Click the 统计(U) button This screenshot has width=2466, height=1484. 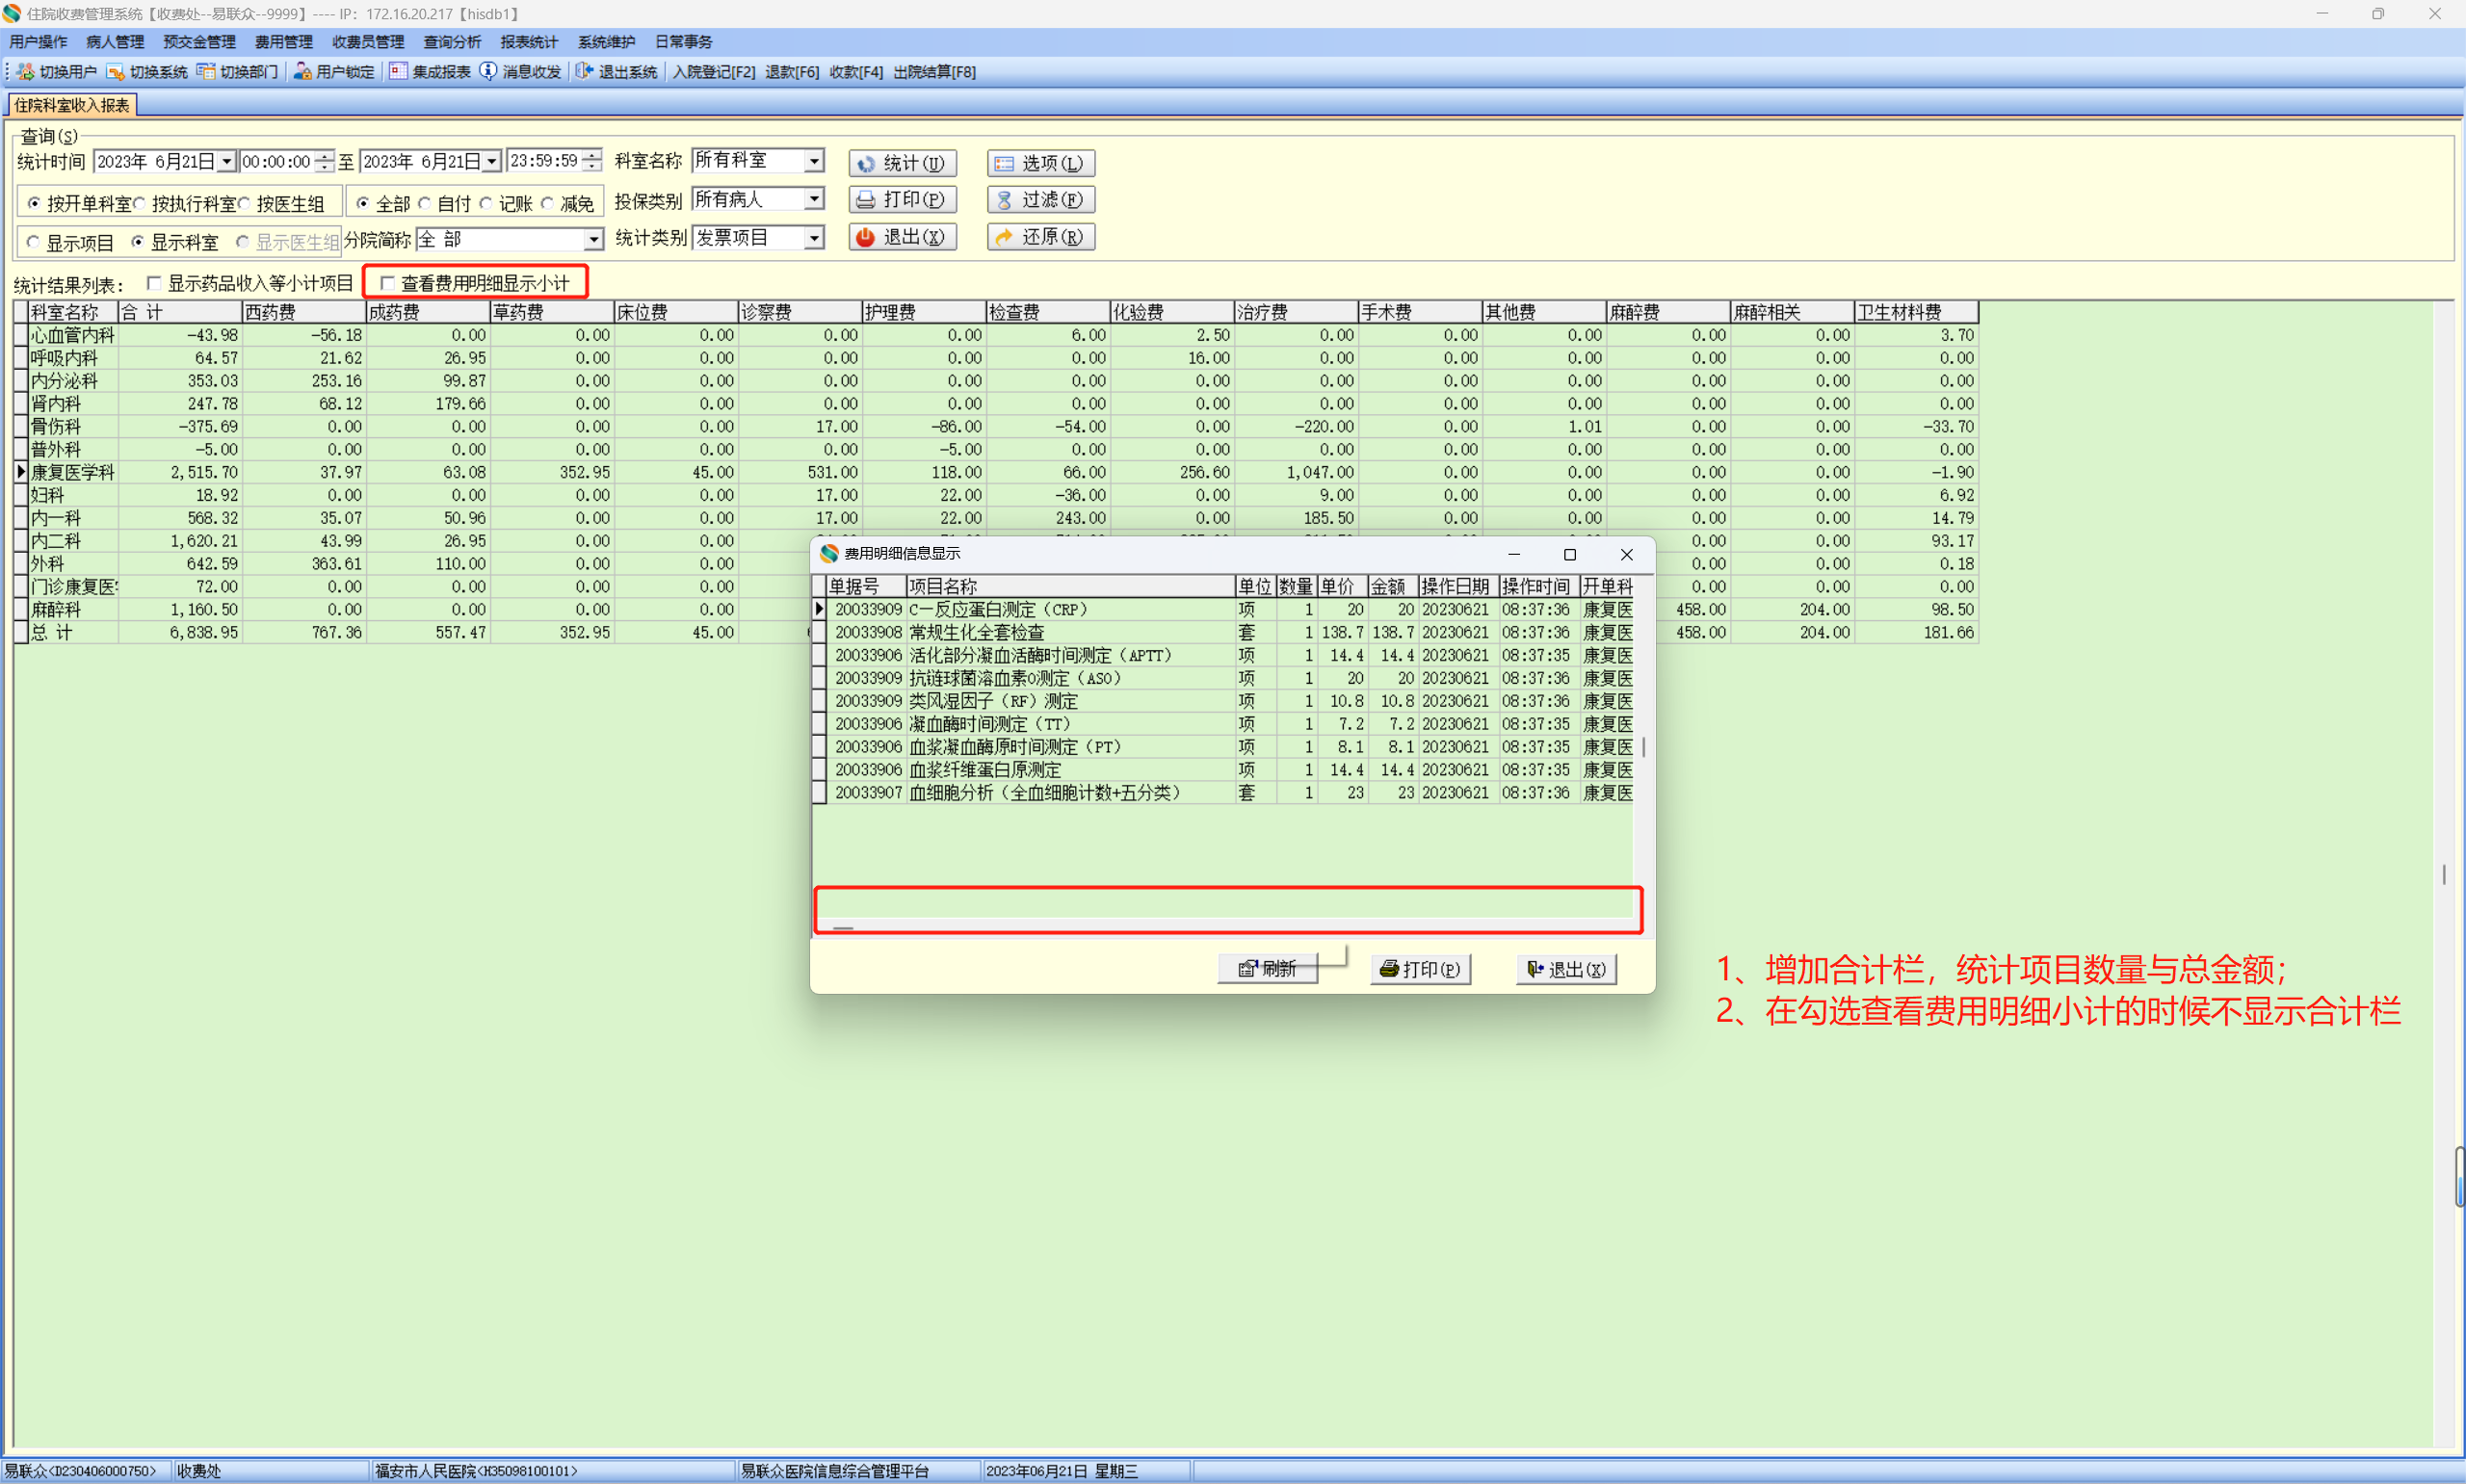point(902,163)
